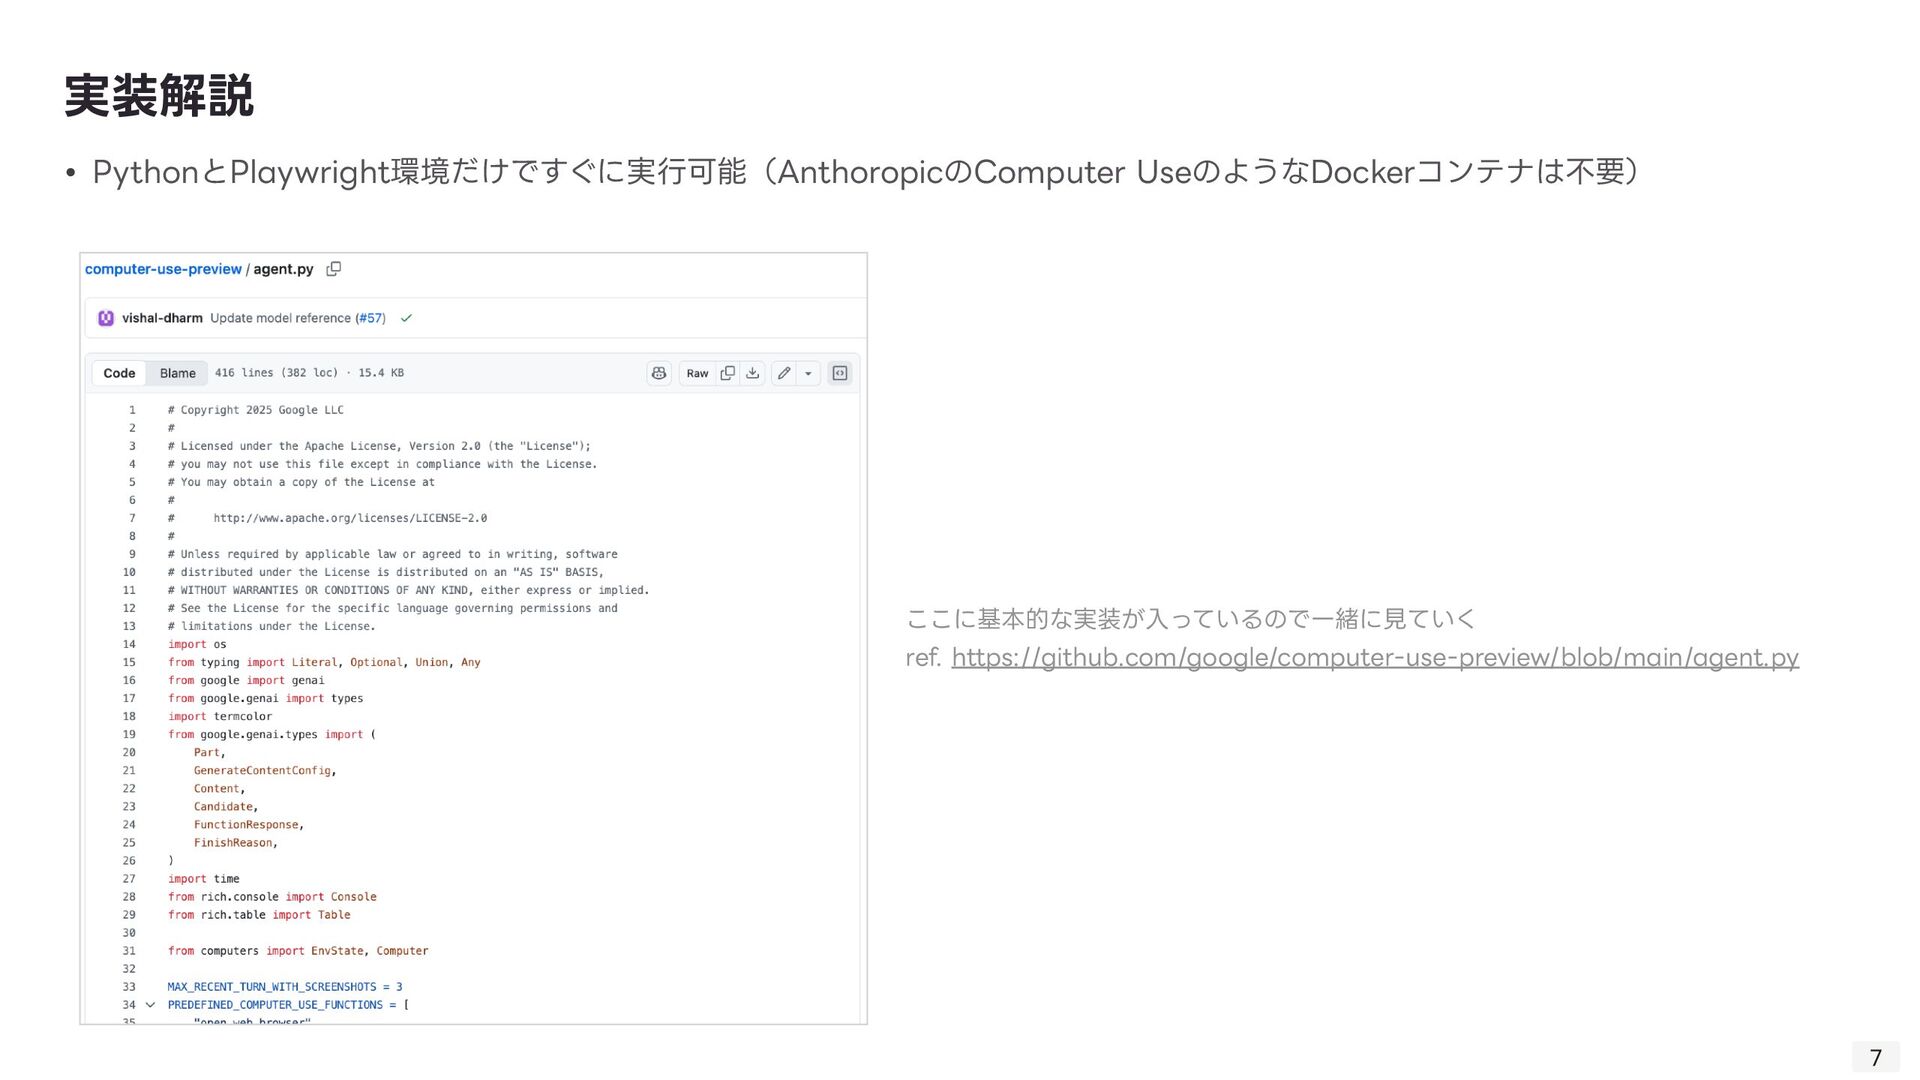Click the Update model reference commit message
The height and width of the screenshot is (1080, 1920).
280,318
